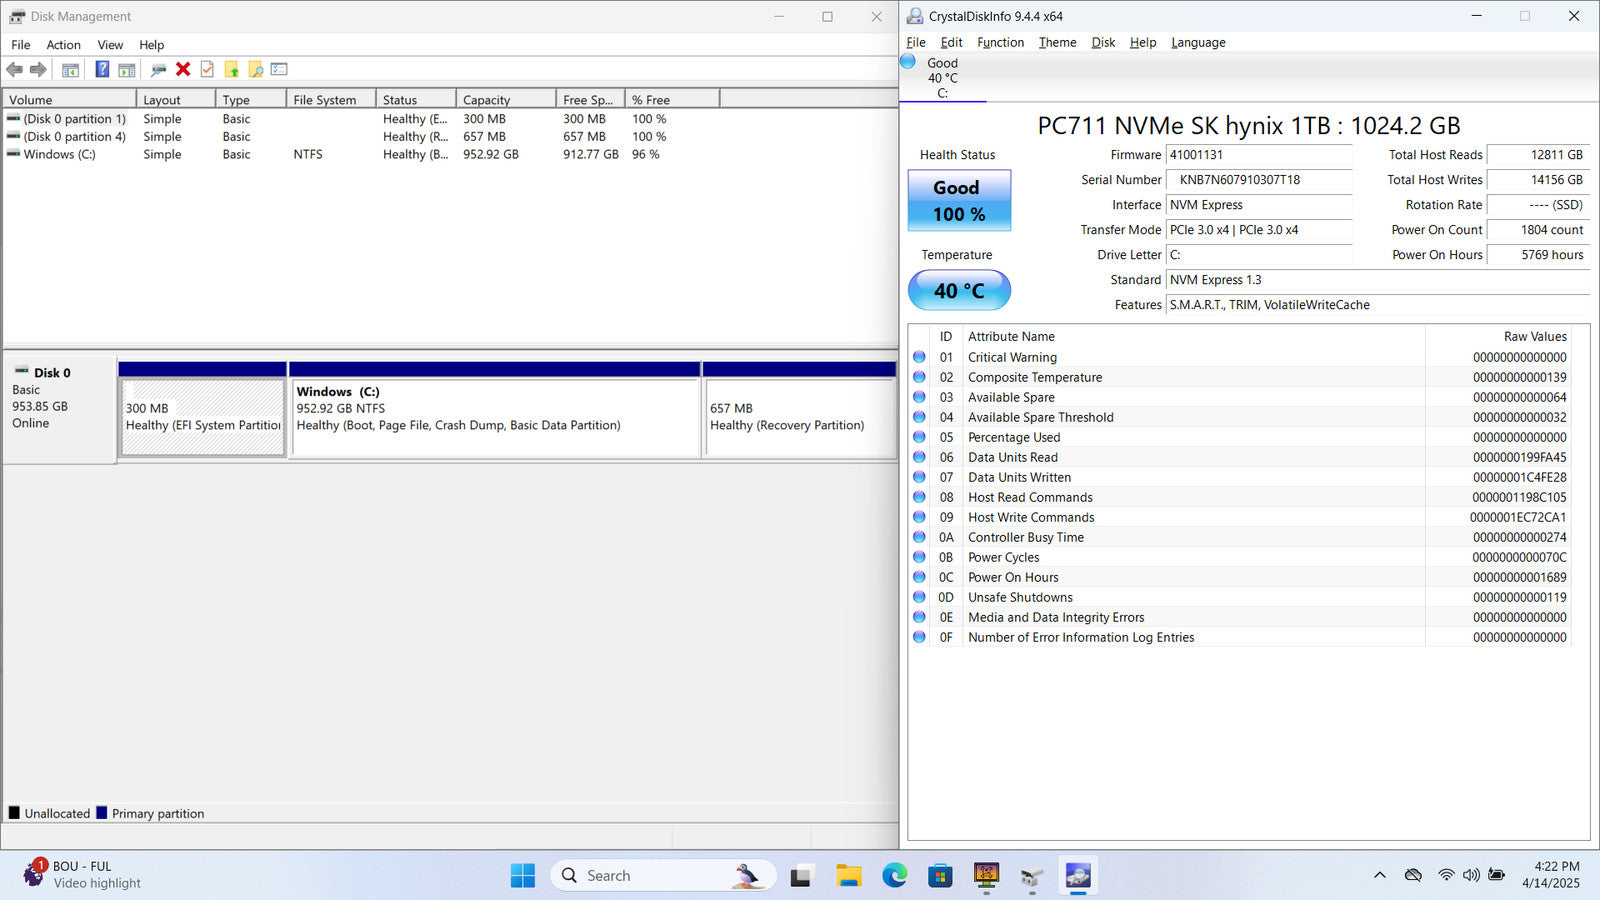Image resolution: width=1600 pixels, height=900 pixels.
Task: Open Theme menu in CrystalDiskInfo
Action: (x=1057, y=42)
